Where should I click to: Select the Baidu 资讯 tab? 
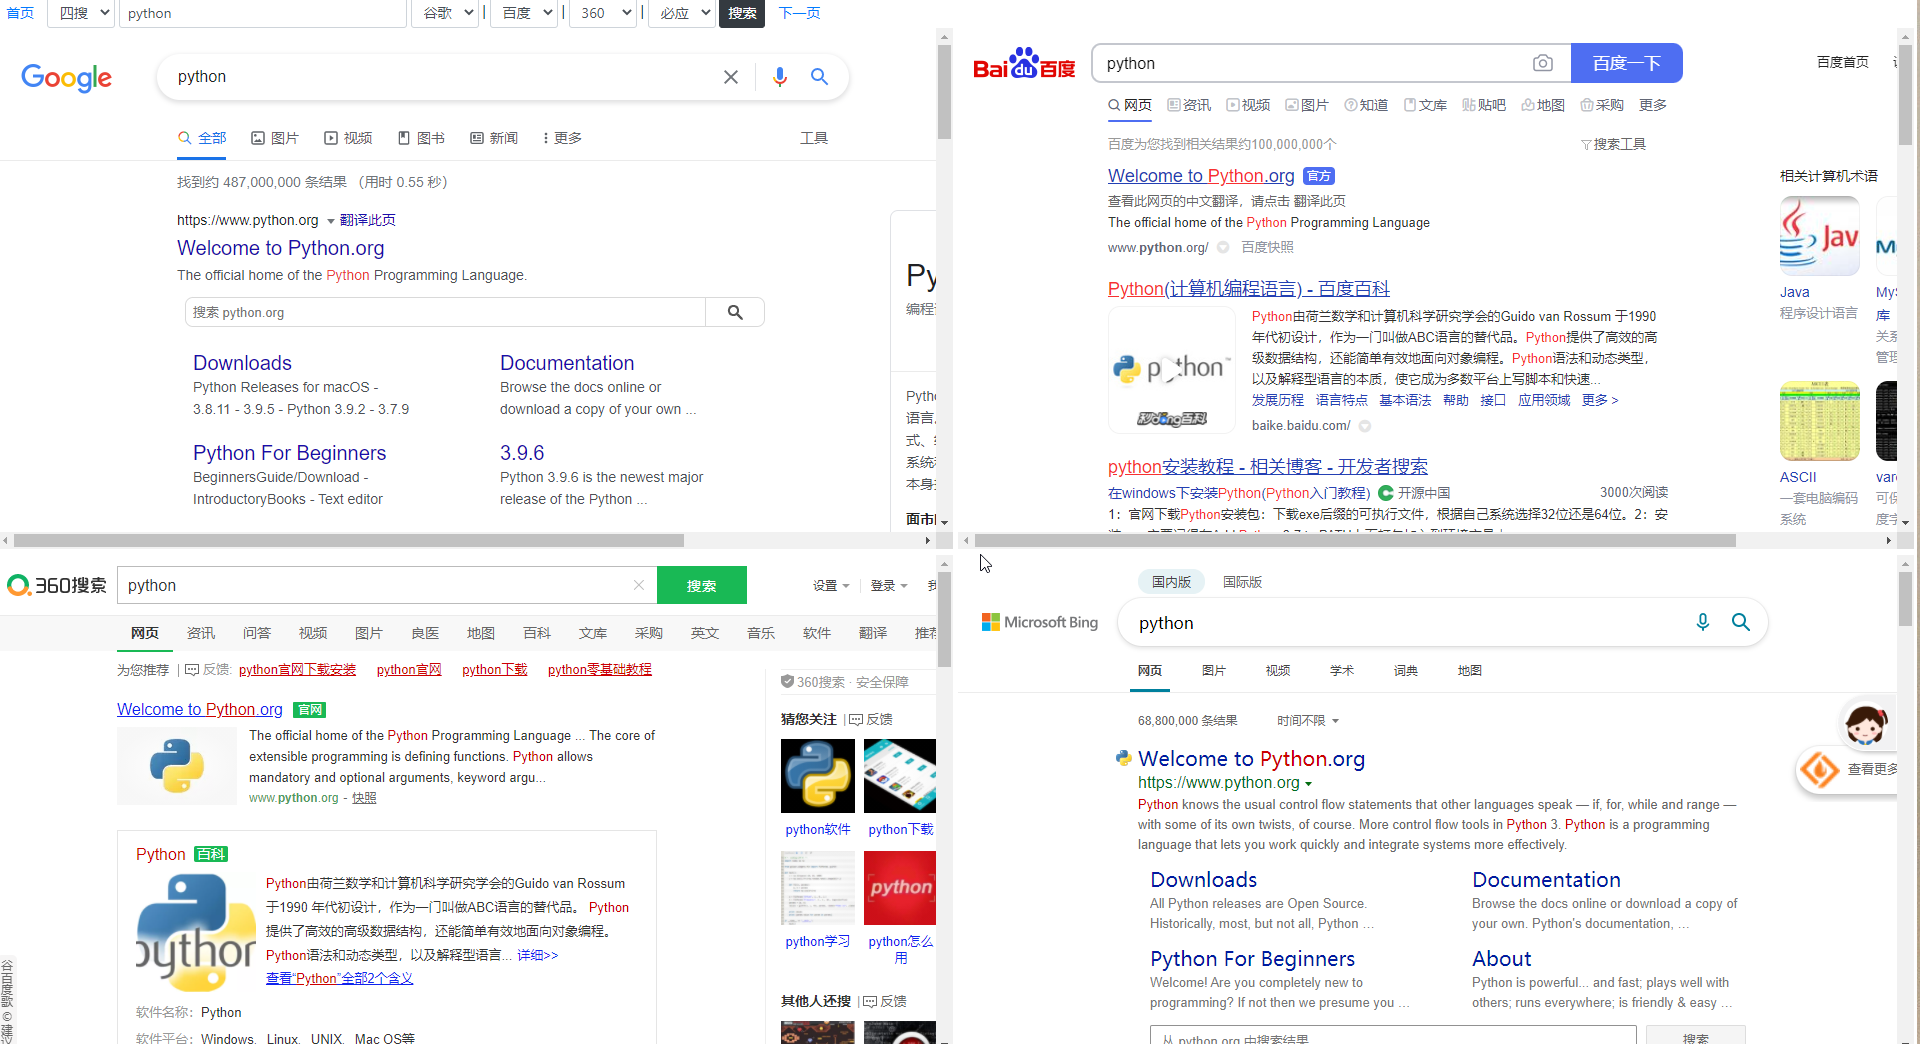1189,105
